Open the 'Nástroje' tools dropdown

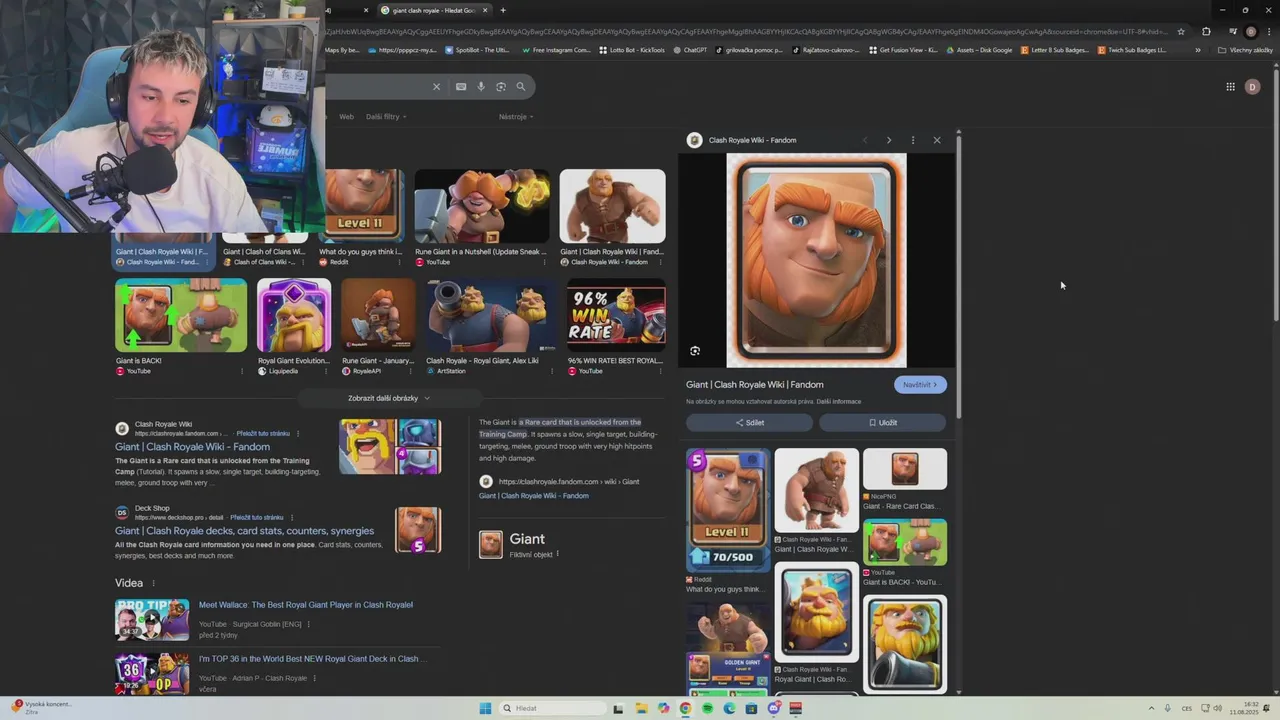pyautogui.click(x=516, y=117)
